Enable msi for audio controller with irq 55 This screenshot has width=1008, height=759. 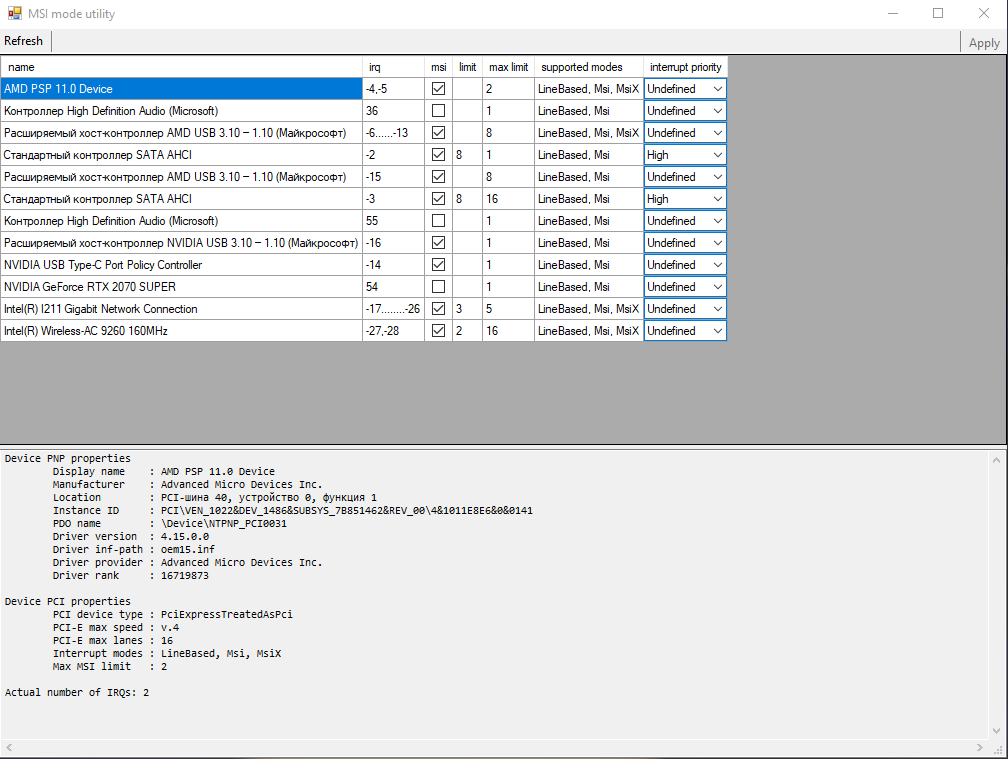point(438,220)
